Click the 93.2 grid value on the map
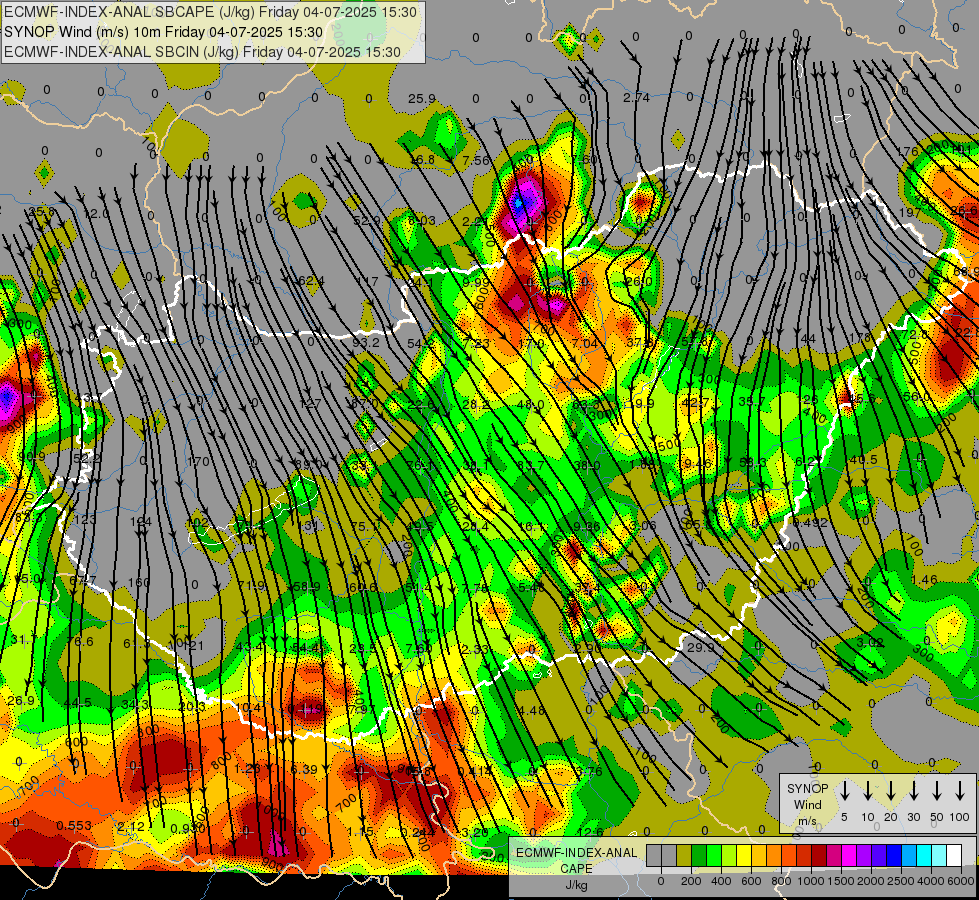Screen dimensions: 979x900 (366, 342)
